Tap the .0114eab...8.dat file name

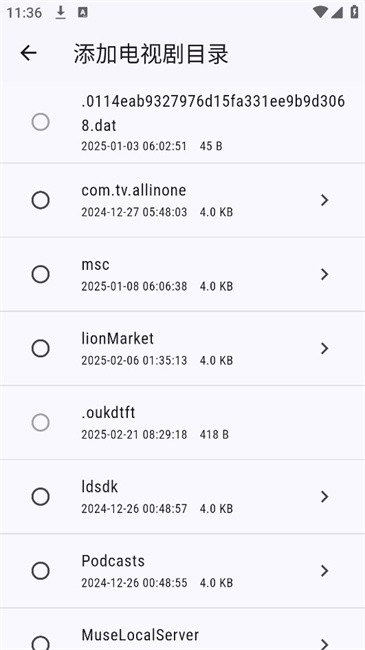click(213, 113)
